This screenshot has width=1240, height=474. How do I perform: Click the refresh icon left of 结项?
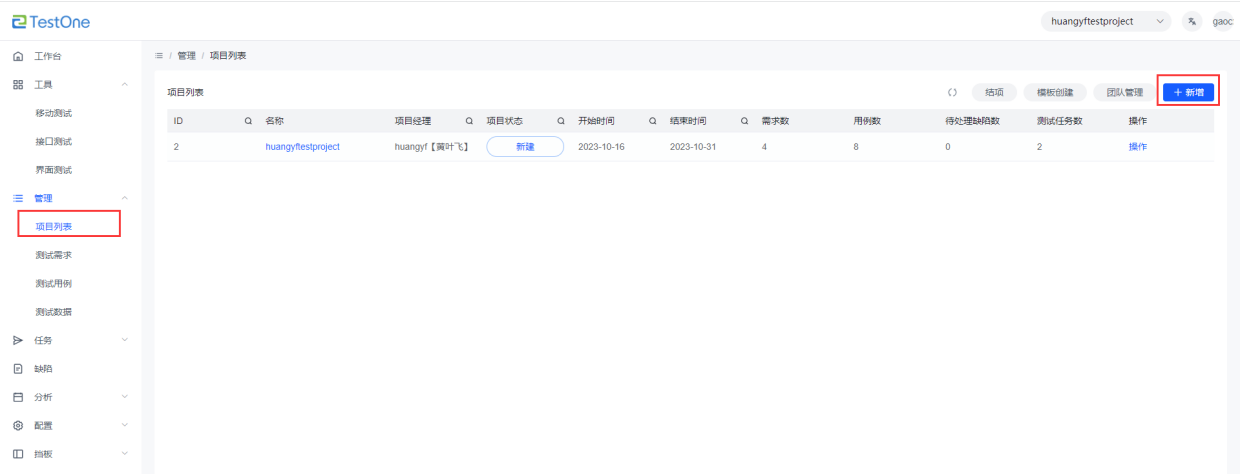952,92
